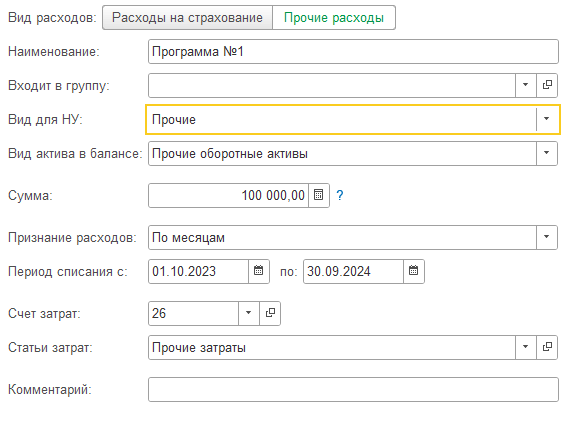The image size is (587, 422).
Task: Open the Счет затрат account form icon
Action: [270, 313]
